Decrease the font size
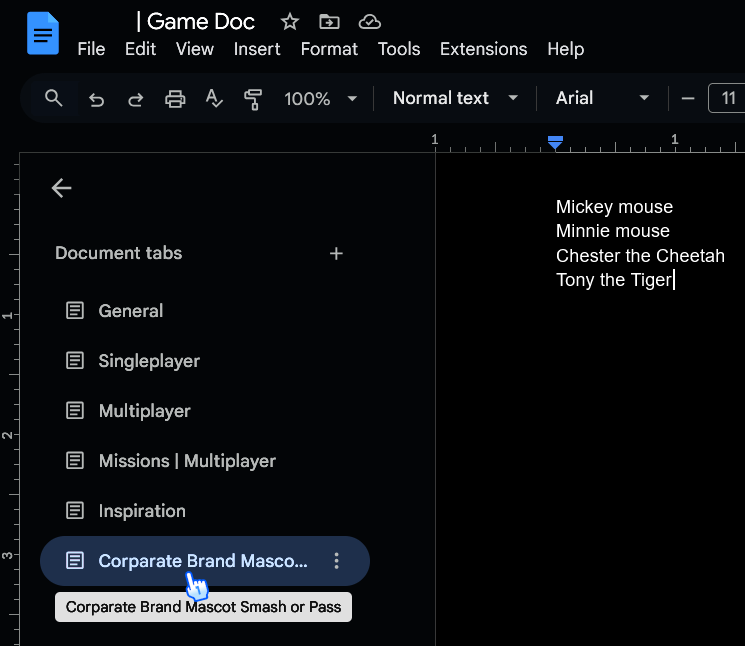Image resolution: width=745 pixels, height=646 pixels. point(688,99)
